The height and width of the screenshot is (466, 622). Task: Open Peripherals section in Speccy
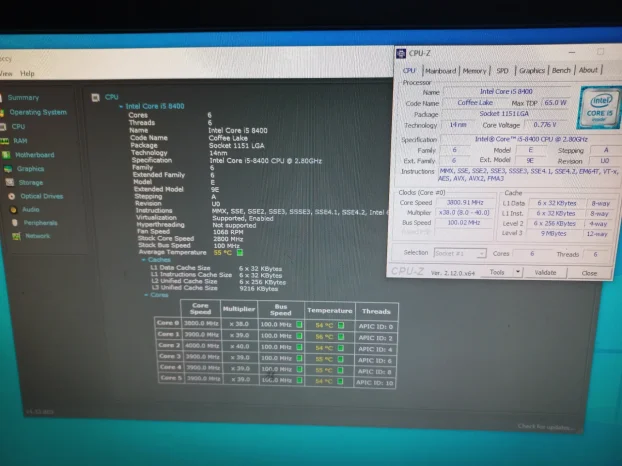point(40,222)
